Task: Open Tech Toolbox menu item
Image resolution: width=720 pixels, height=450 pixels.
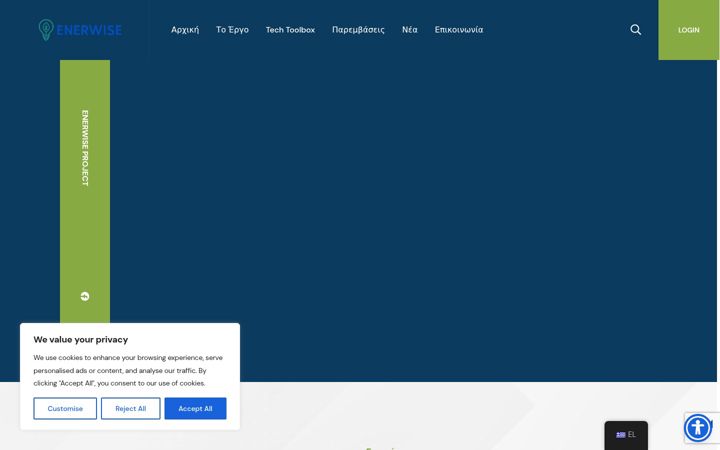Action: click(x=290, y=30)
